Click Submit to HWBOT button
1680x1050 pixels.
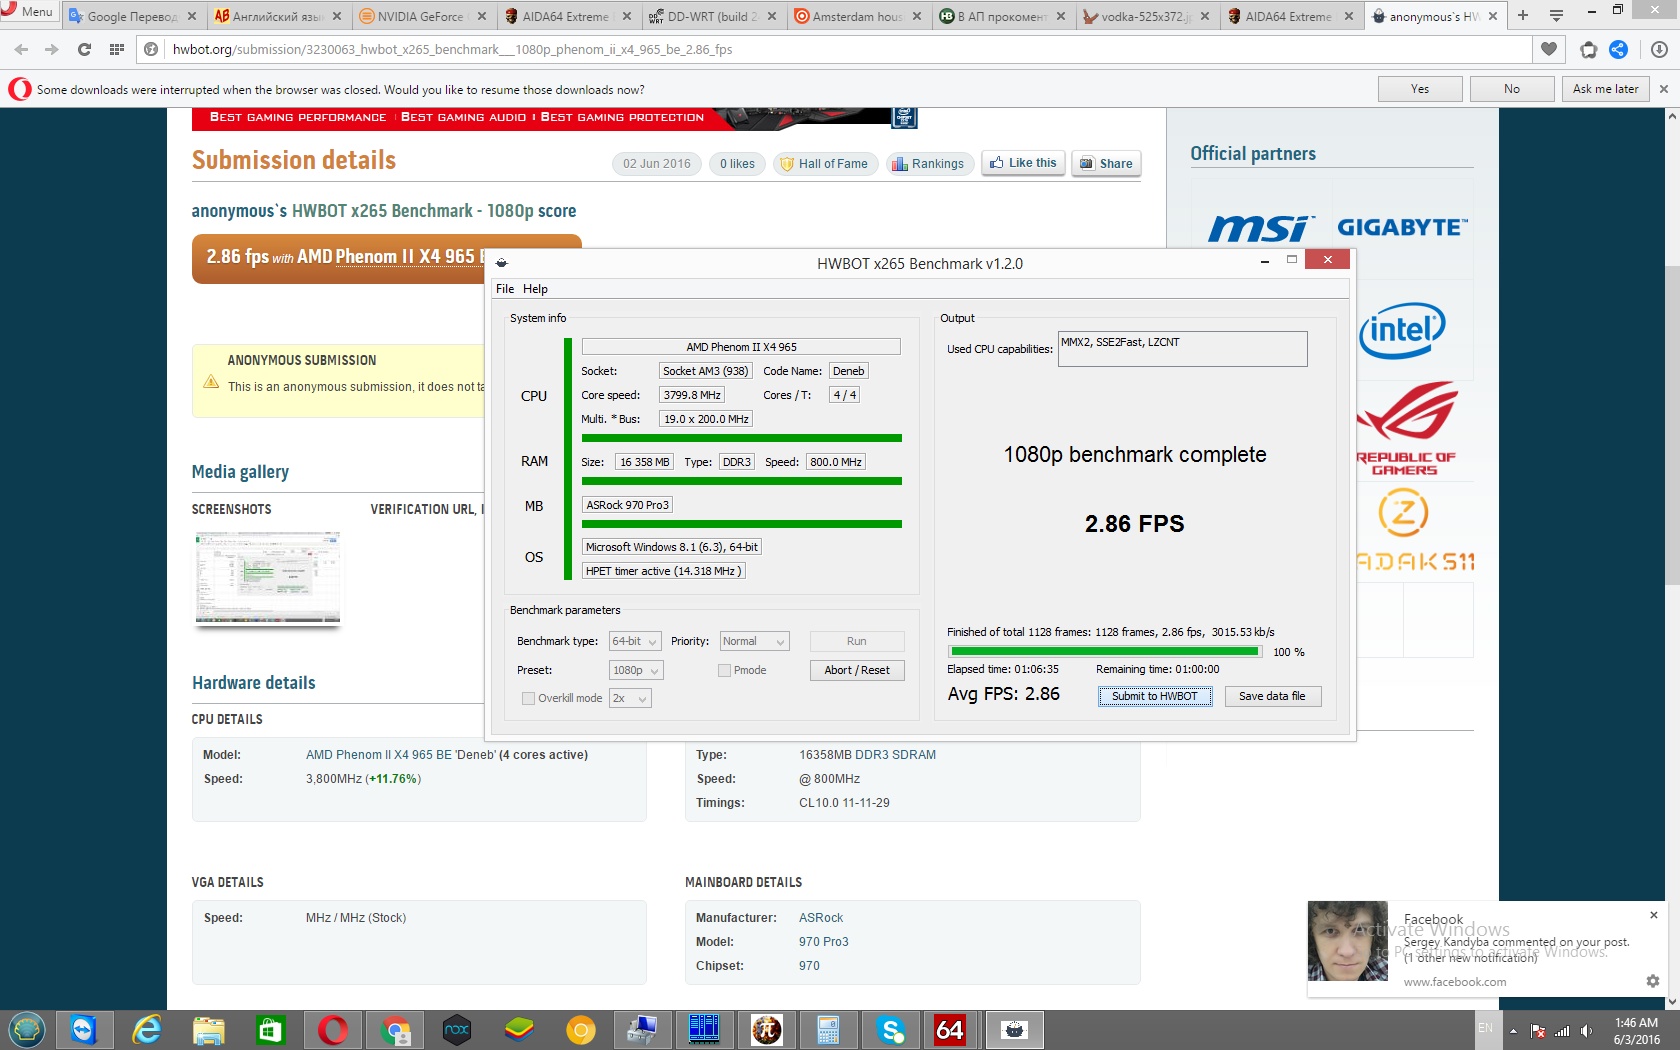pyautogui.click(x=1155, y=696)
